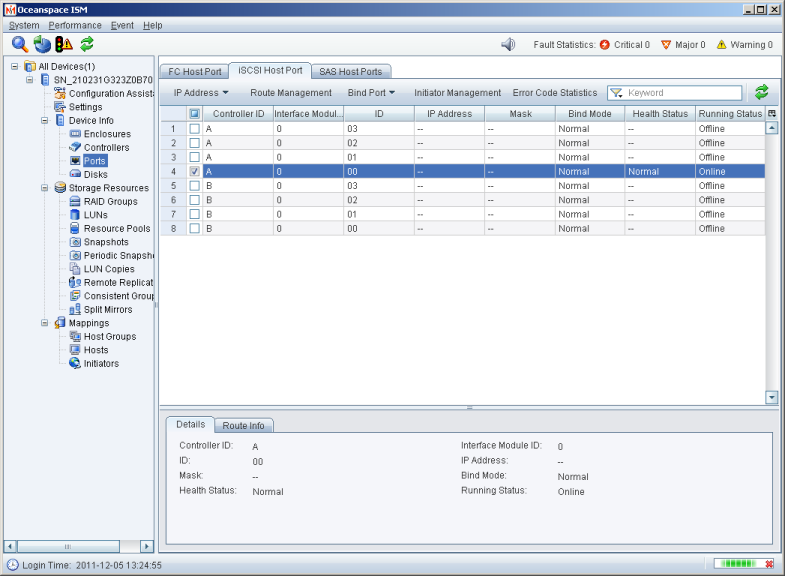Screen dimensions: 785x576
Task: Open the Performance menu
Action: pyautogui.click(x=75, y=26)
